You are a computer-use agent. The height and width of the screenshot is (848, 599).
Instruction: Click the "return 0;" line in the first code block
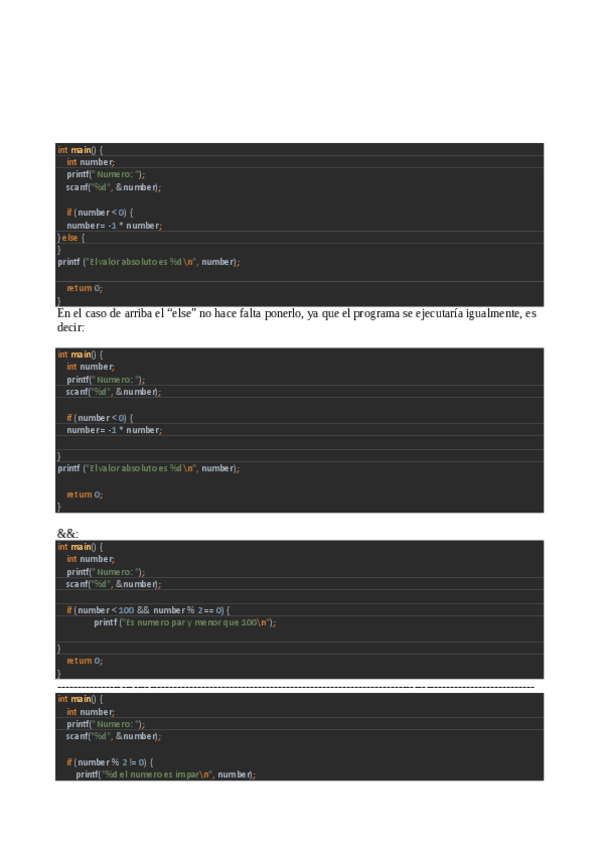tap(84, 288)
